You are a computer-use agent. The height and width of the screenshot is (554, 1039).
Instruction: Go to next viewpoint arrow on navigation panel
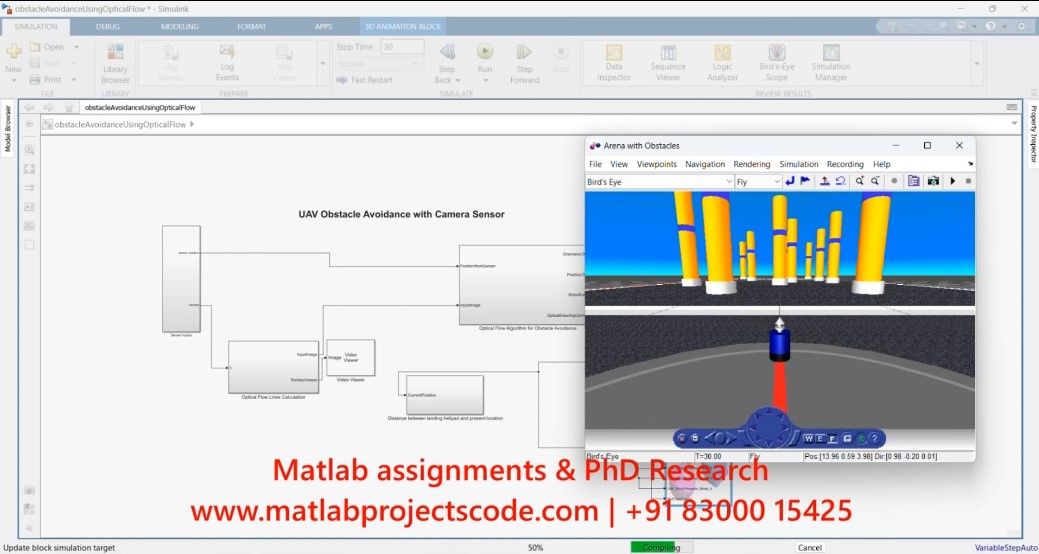[732, 438]
